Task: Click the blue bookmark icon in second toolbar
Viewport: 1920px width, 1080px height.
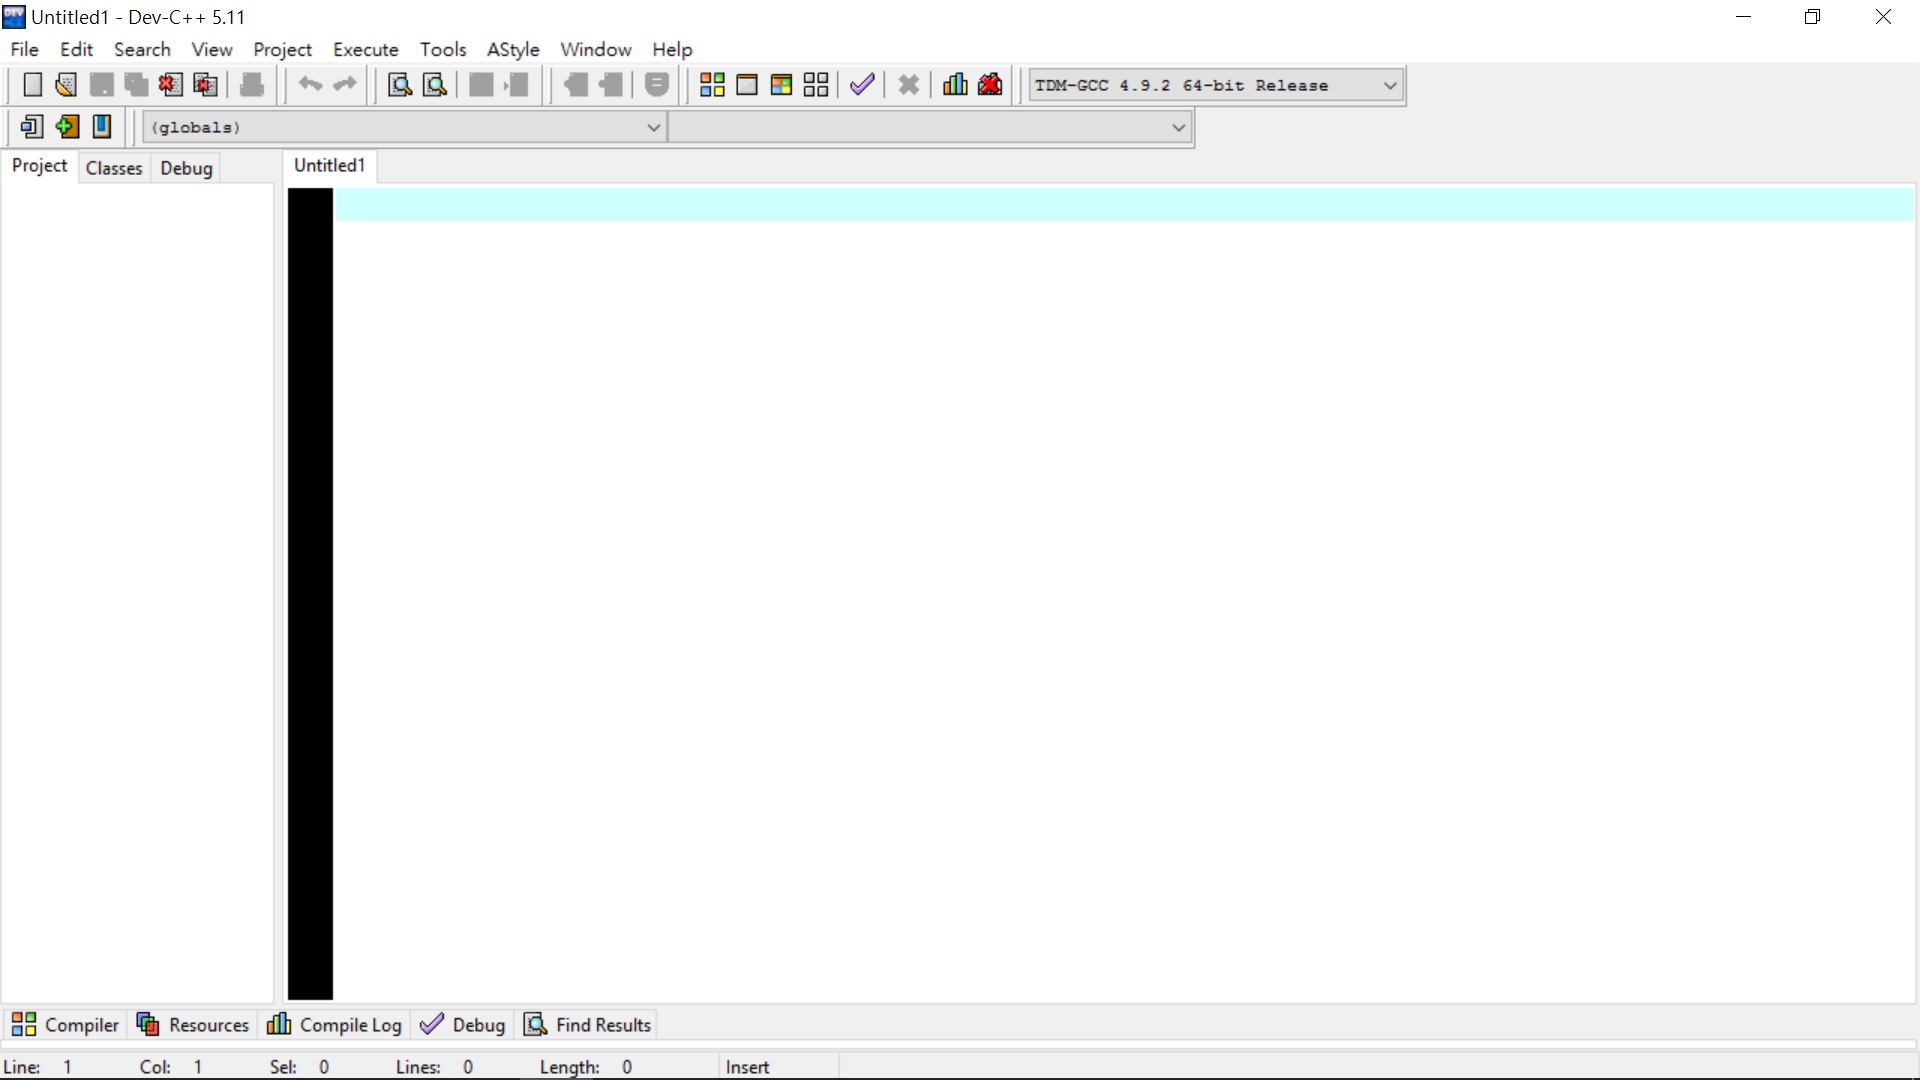Action: [x=102, y=127]
